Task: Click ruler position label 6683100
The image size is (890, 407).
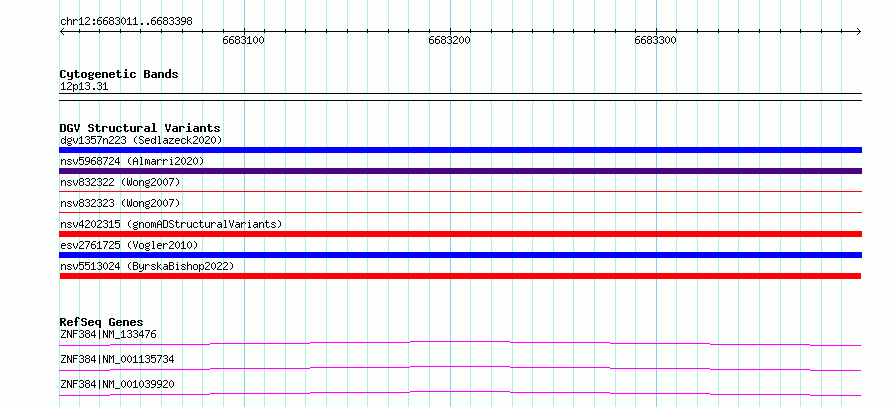Action: tap(244, 41)
